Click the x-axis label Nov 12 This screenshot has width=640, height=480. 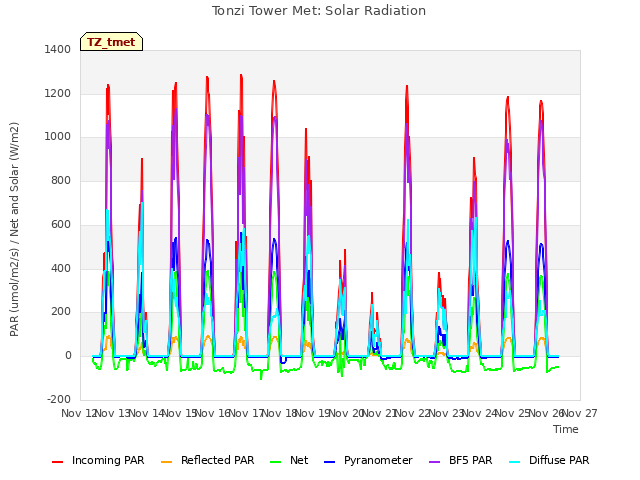(x=78, y=413)
